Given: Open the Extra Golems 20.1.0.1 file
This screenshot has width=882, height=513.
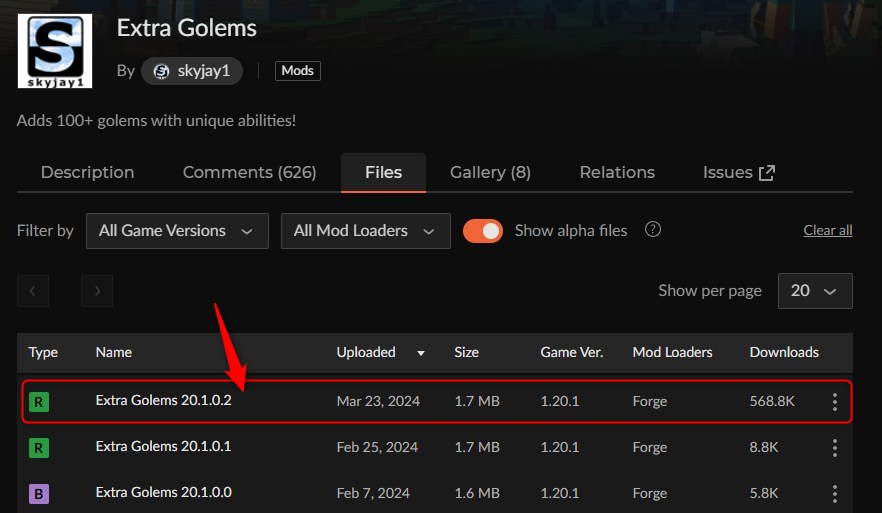Looking at the screenshot, I should click(x=163, y=447).
